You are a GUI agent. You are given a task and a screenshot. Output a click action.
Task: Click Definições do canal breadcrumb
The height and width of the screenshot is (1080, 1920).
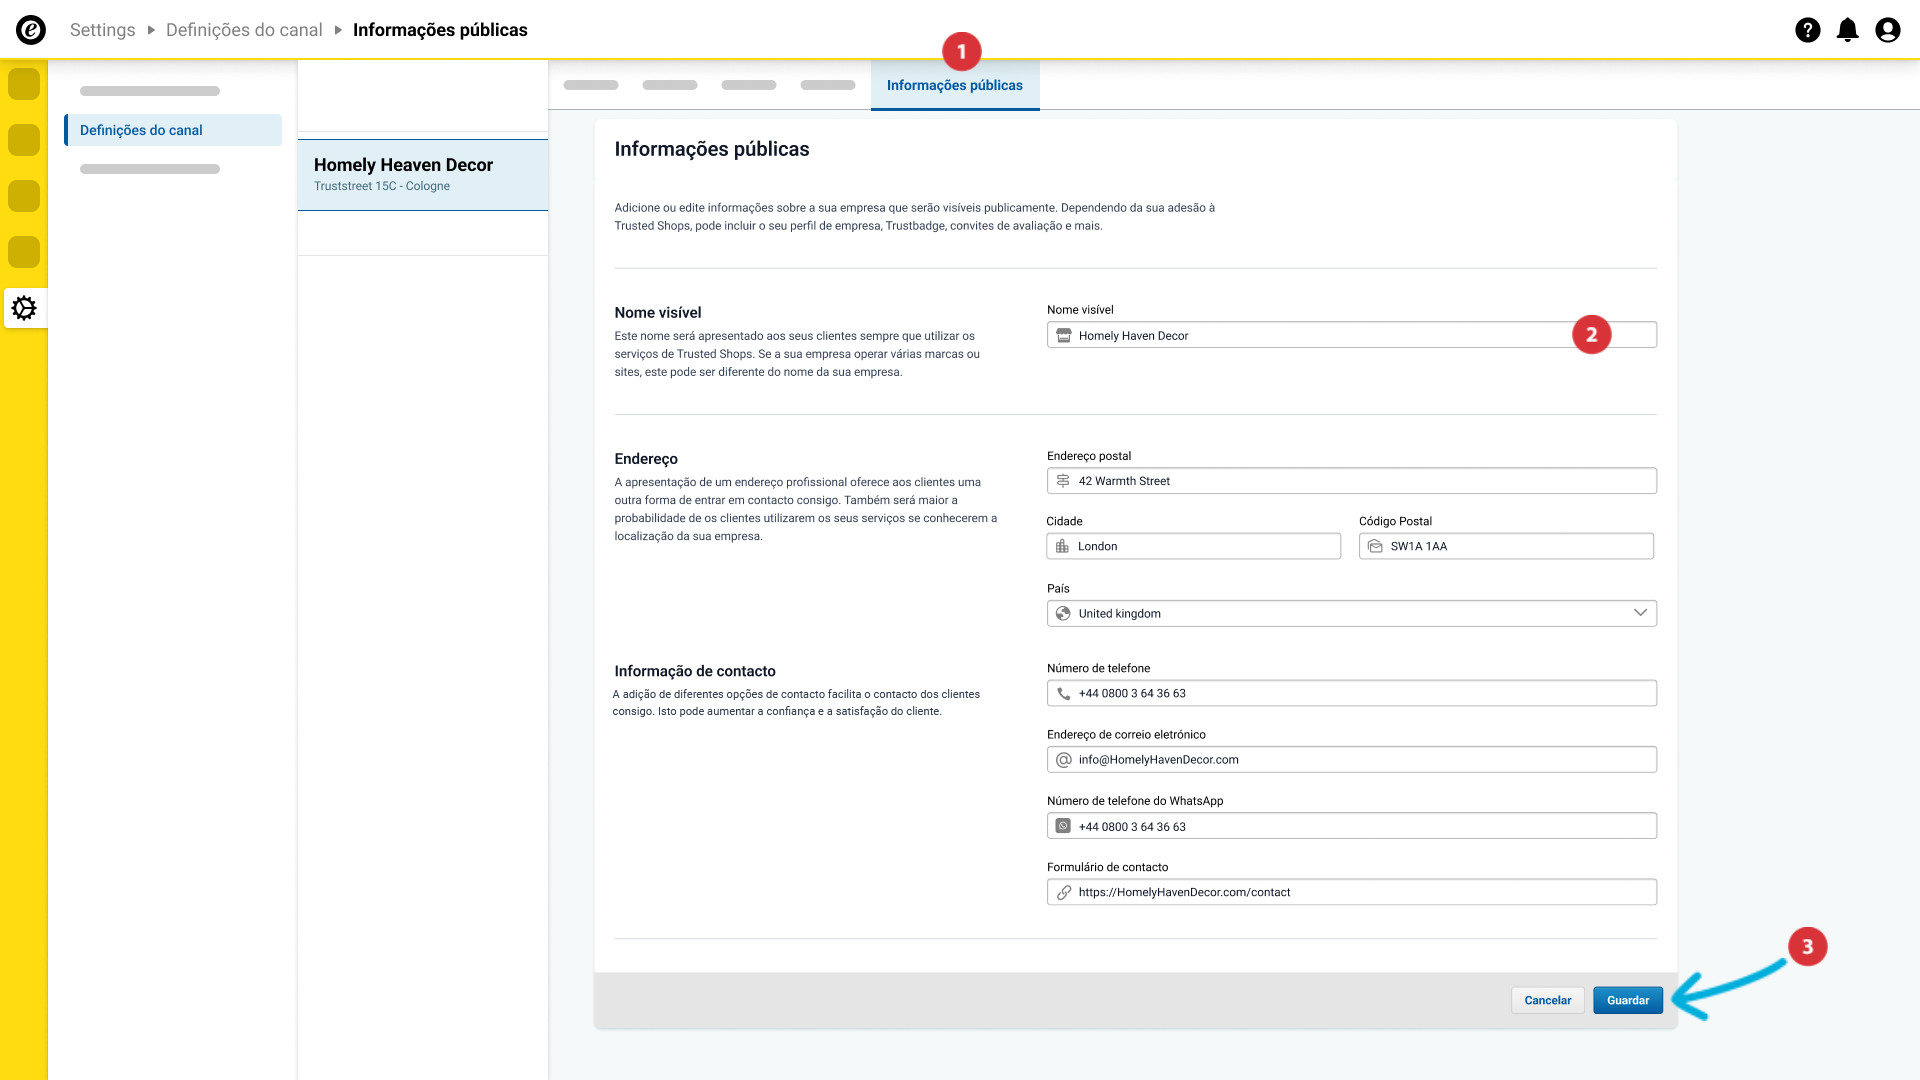click(244, 30)
